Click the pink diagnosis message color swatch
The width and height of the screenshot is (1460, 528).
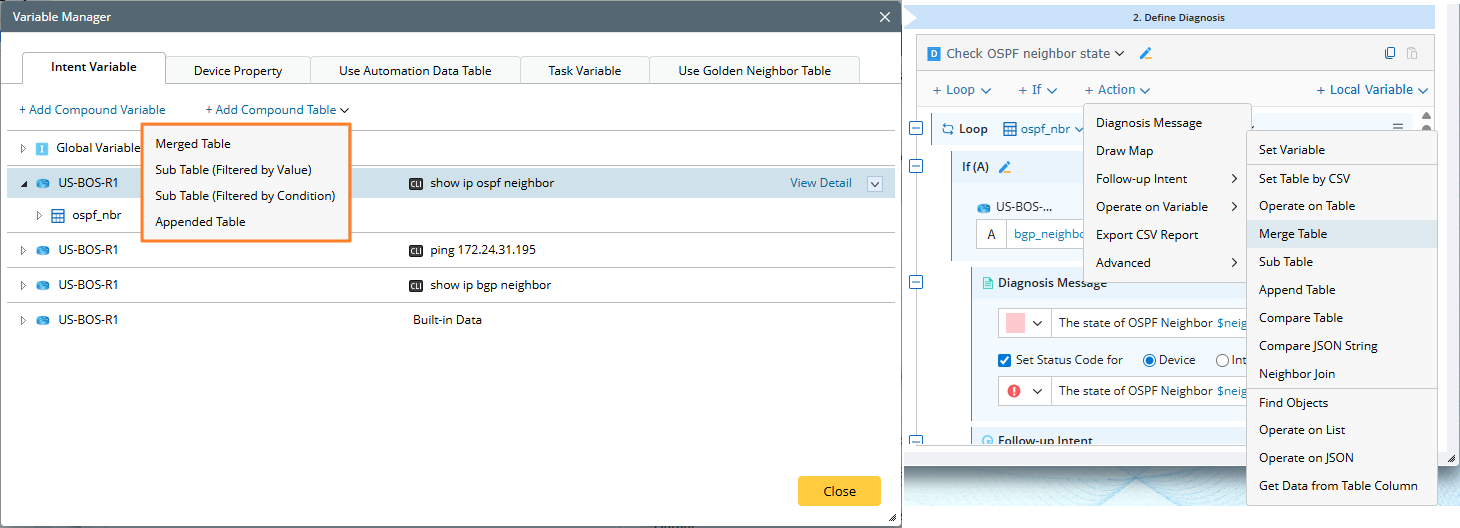click(x=1014, y=323)
